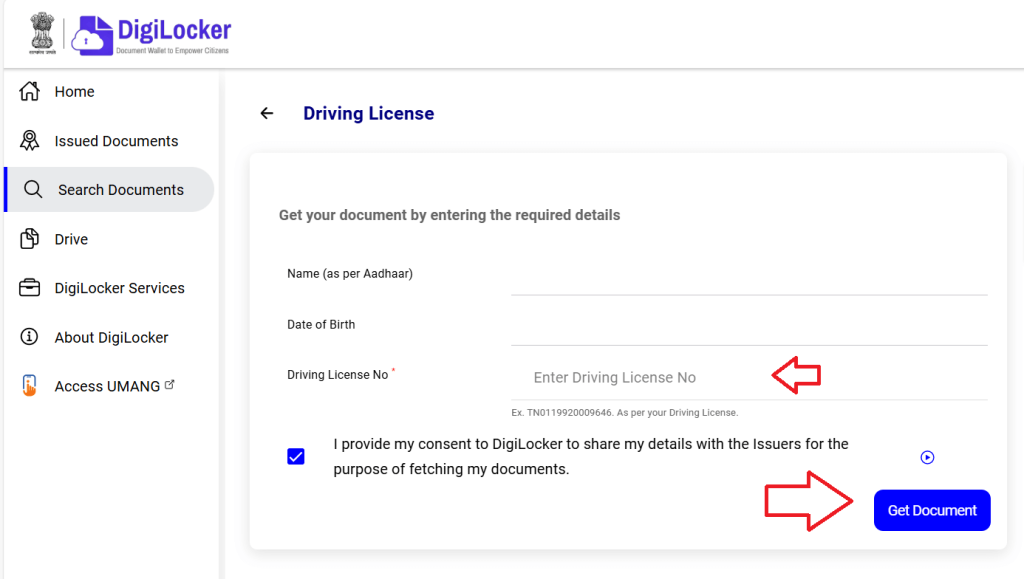Viewport: 1024px width, 579px height.
Task: Click the Date of Birth field
Action: coord(748,328)
